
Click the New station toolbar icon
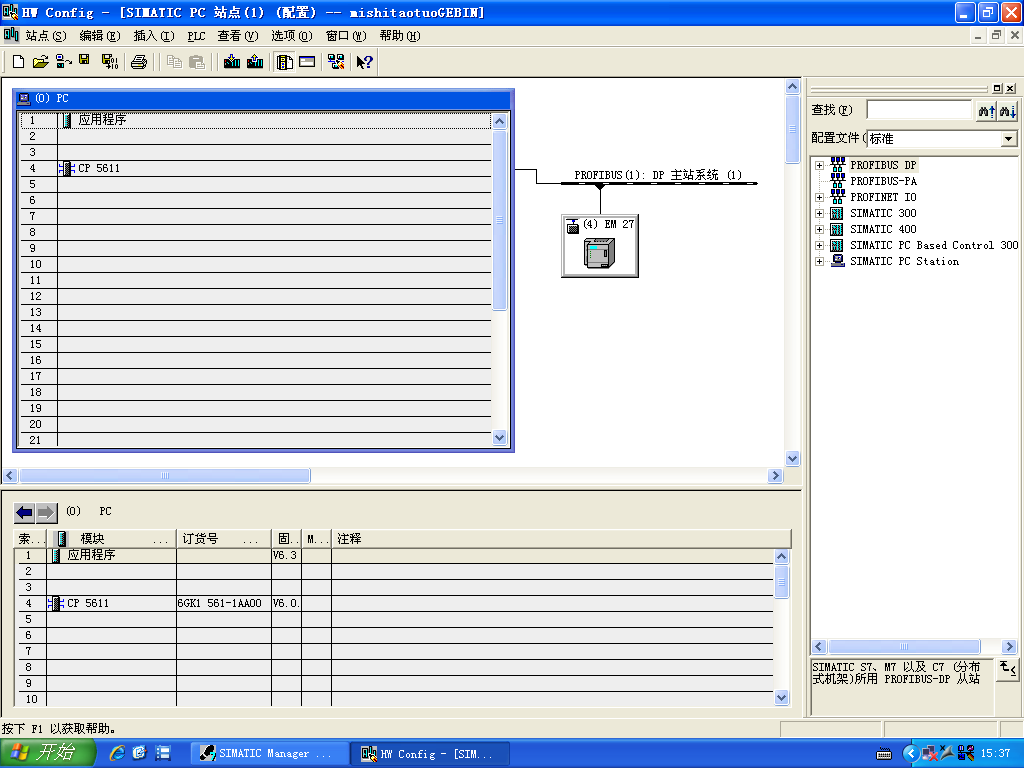[18, 62]
